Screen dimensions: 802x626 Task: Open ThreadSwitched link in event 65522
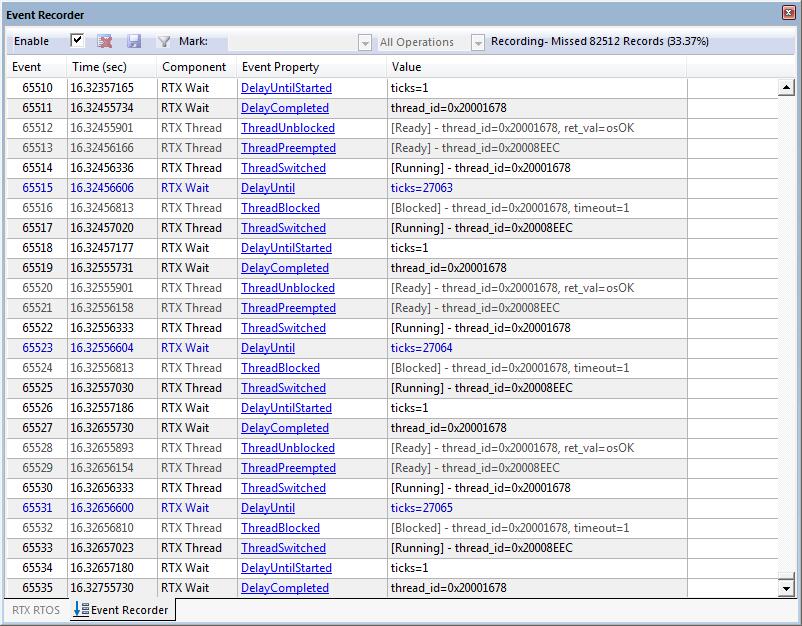coord(283,328)
